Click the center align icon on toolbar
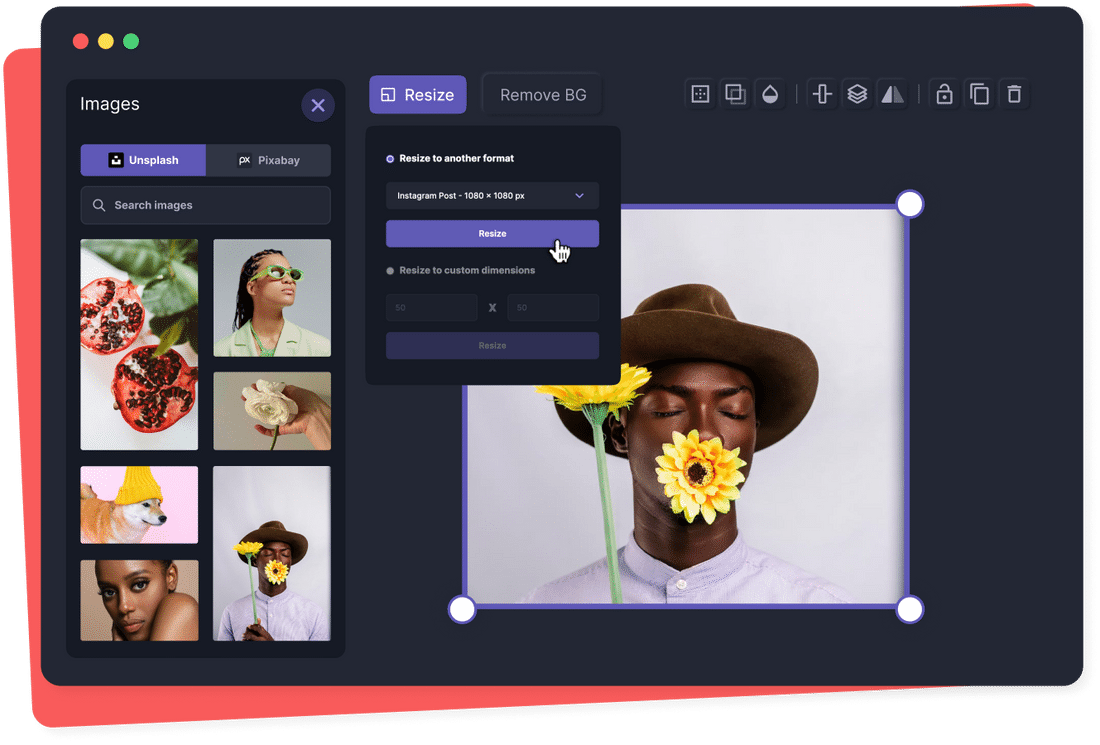This screenshot has width=1100, height=745. [x=821, y=93]
